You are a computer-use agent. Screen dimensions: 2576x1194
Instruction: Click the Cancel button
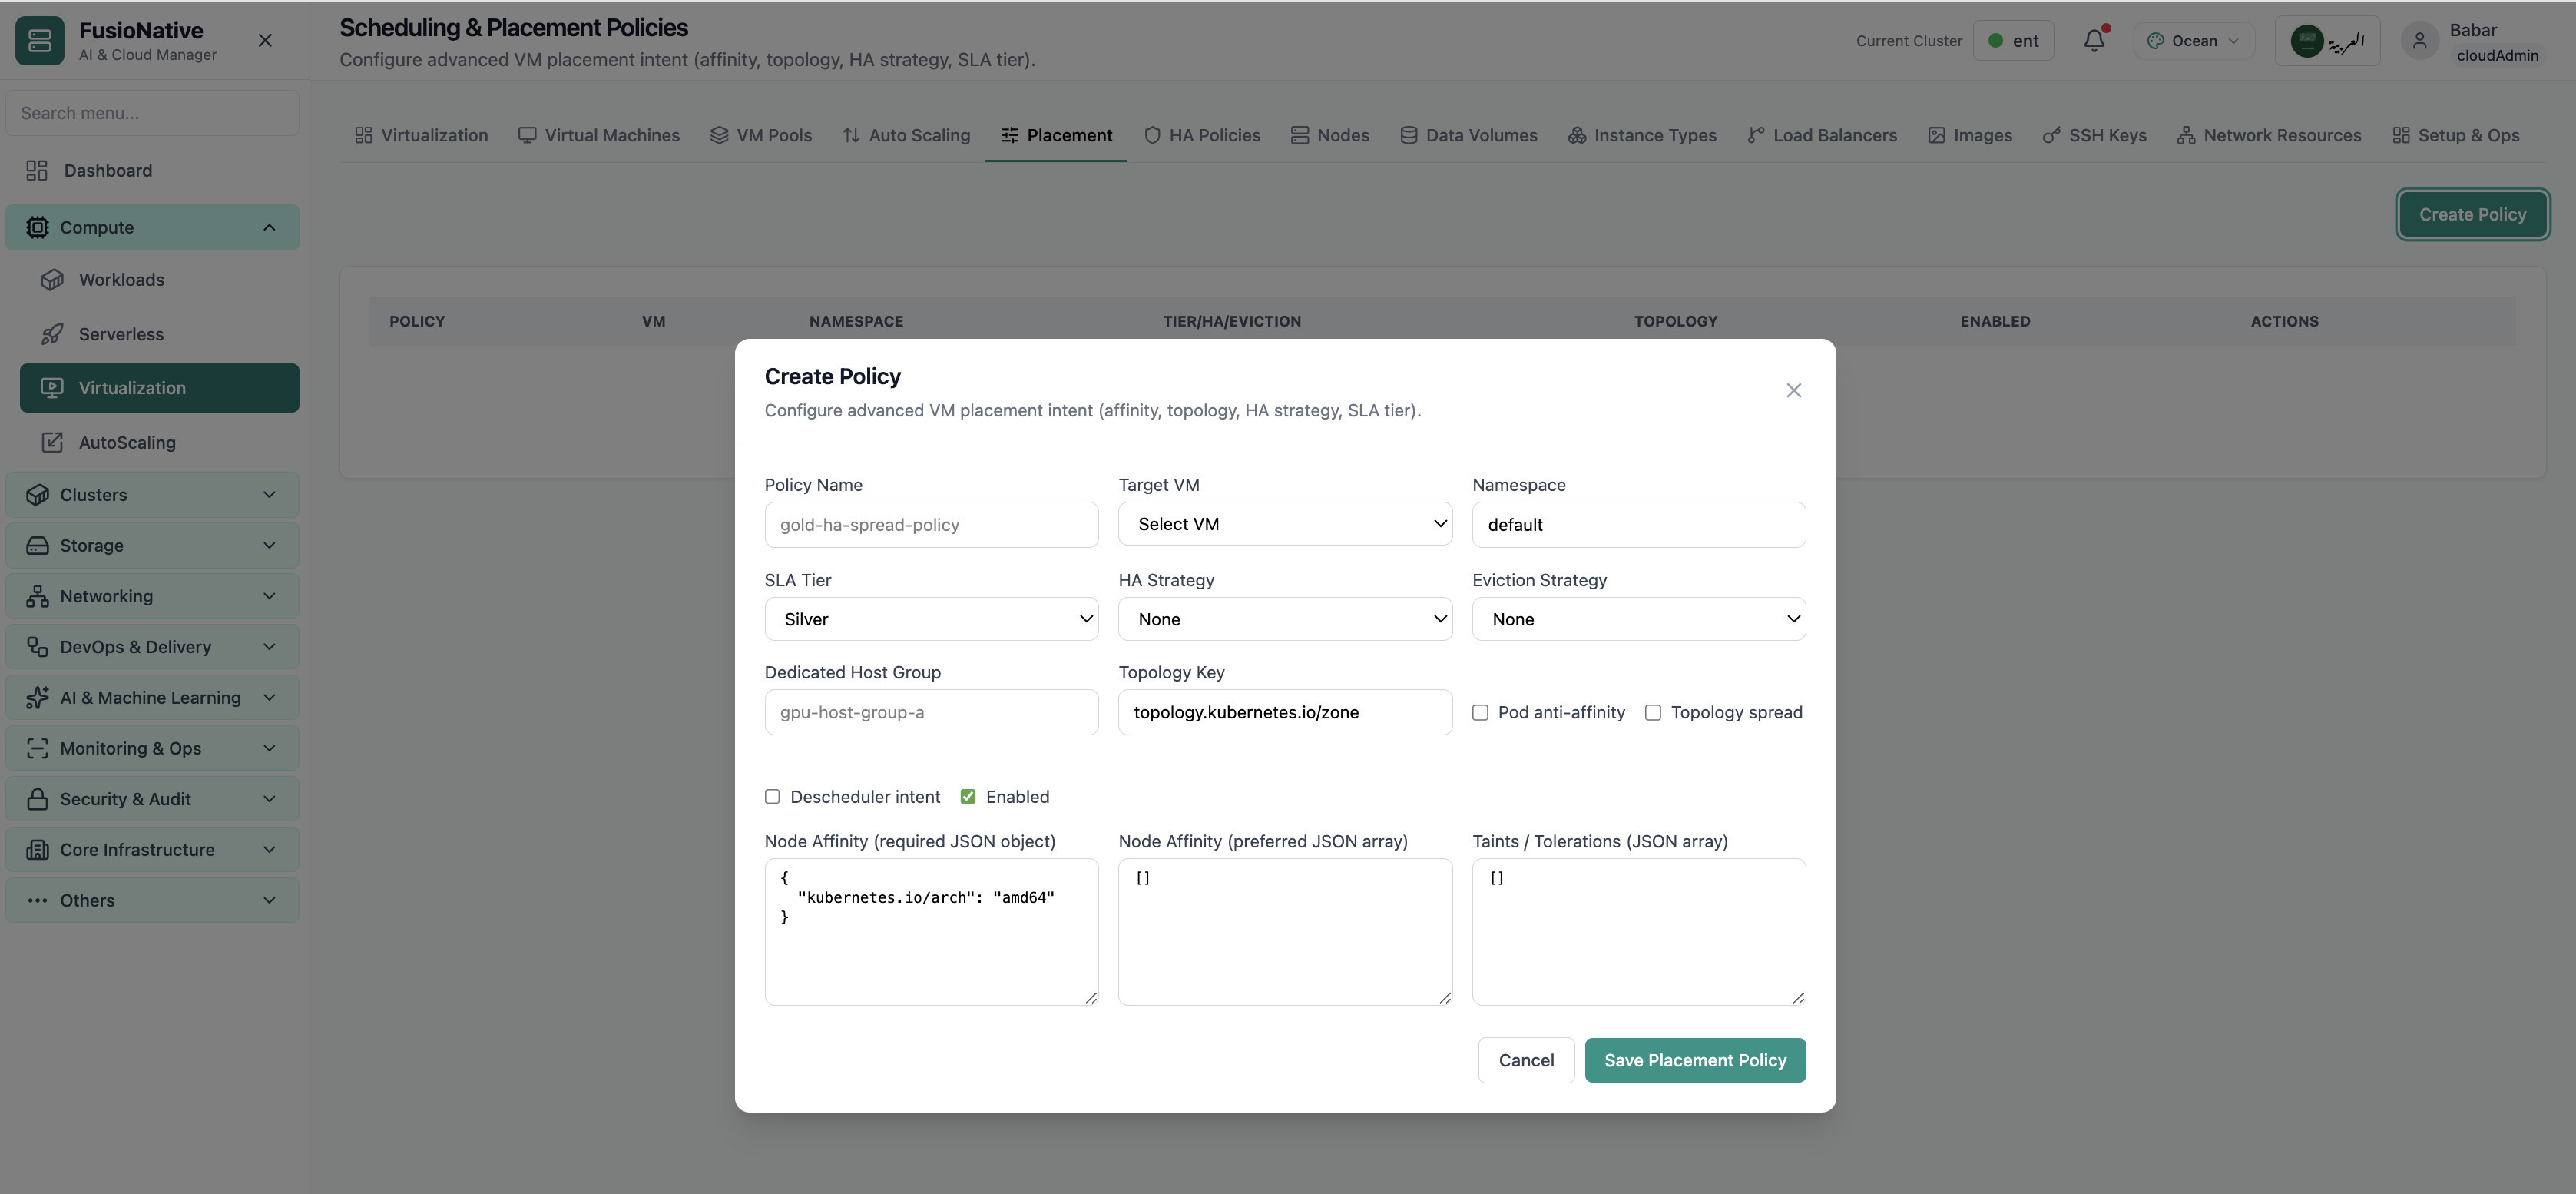click(x=1526, y=1060)
